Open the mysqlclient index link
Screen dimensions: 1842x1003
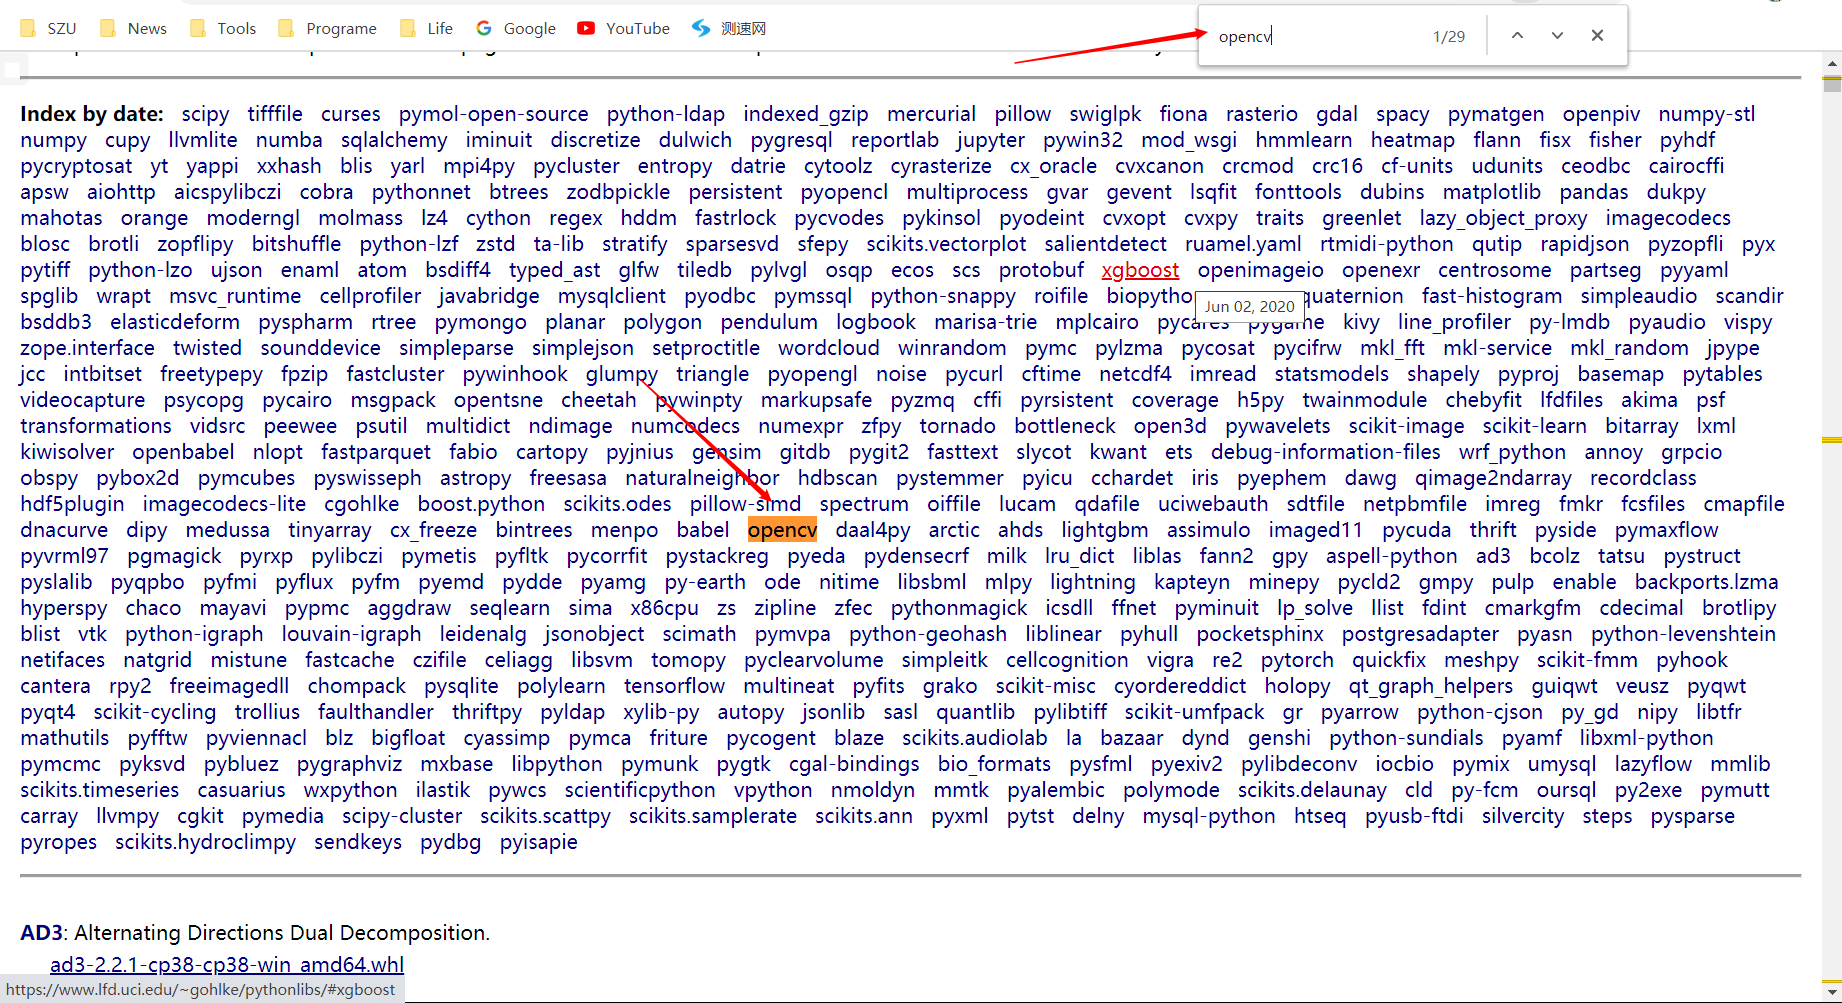[612, 296]
